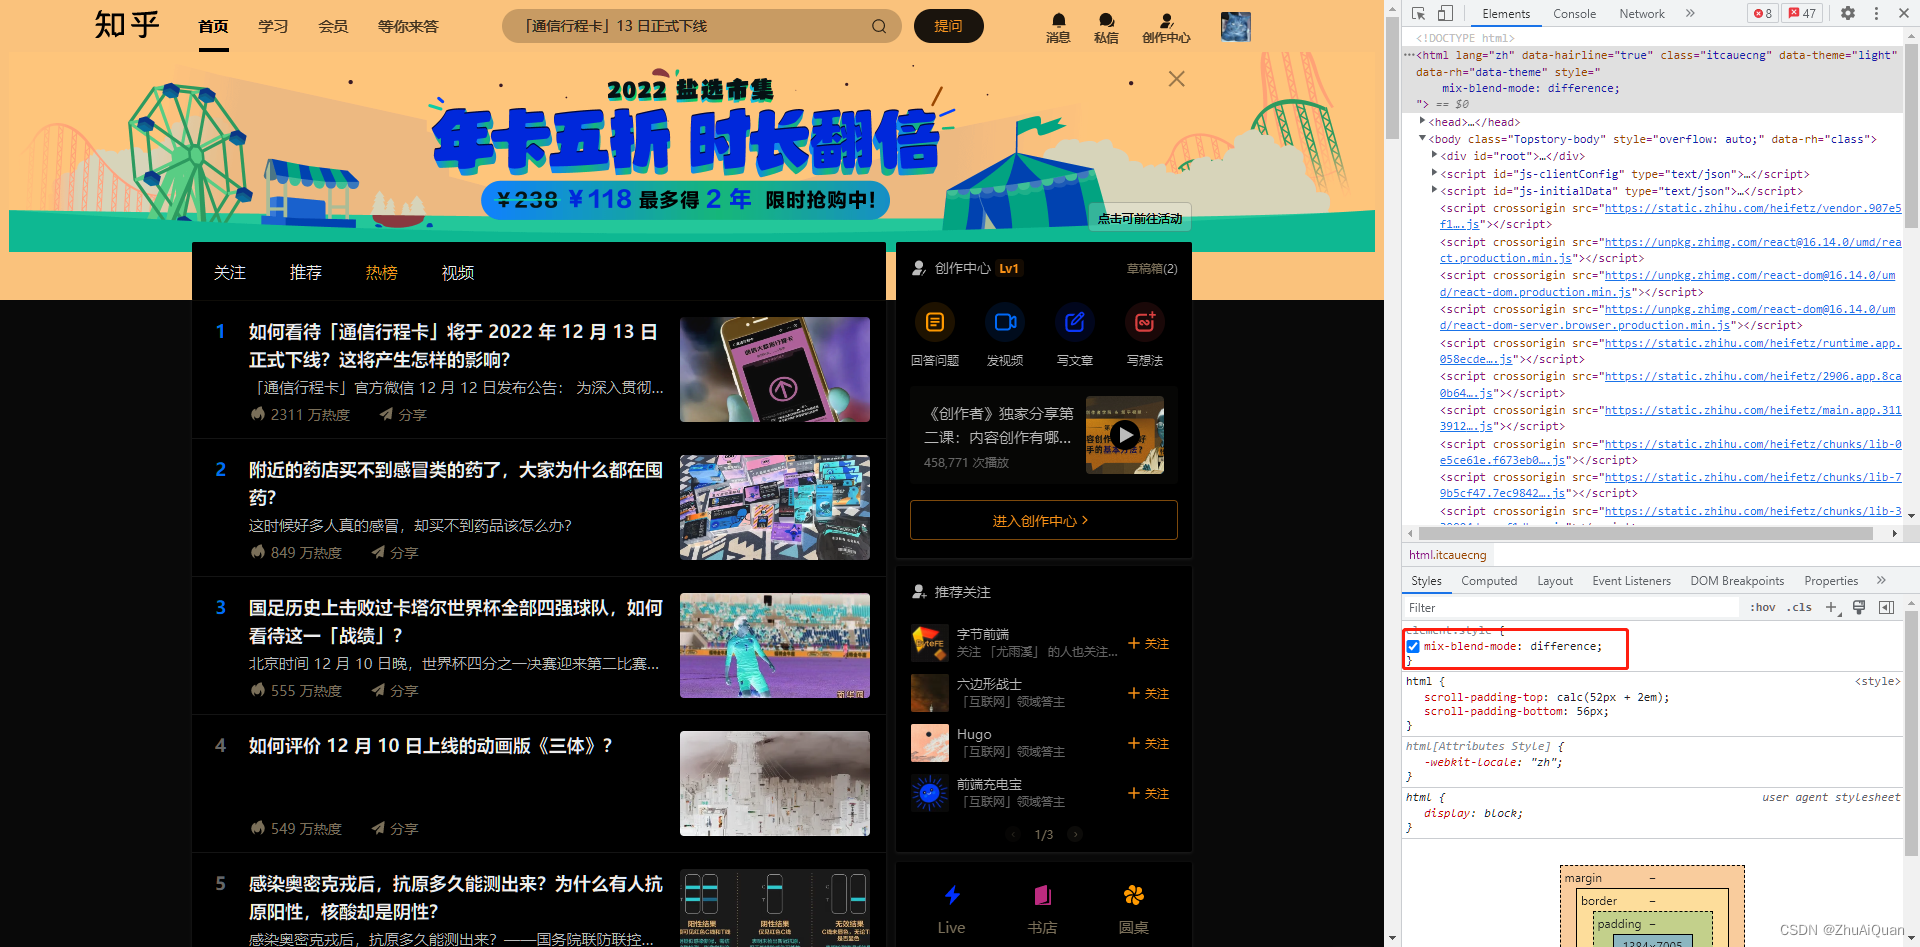Image resolution: width=1920 pixels, height=947 pixels.
Task: Select the 推荐 feed tab
Action: click(x=306, y=272)
